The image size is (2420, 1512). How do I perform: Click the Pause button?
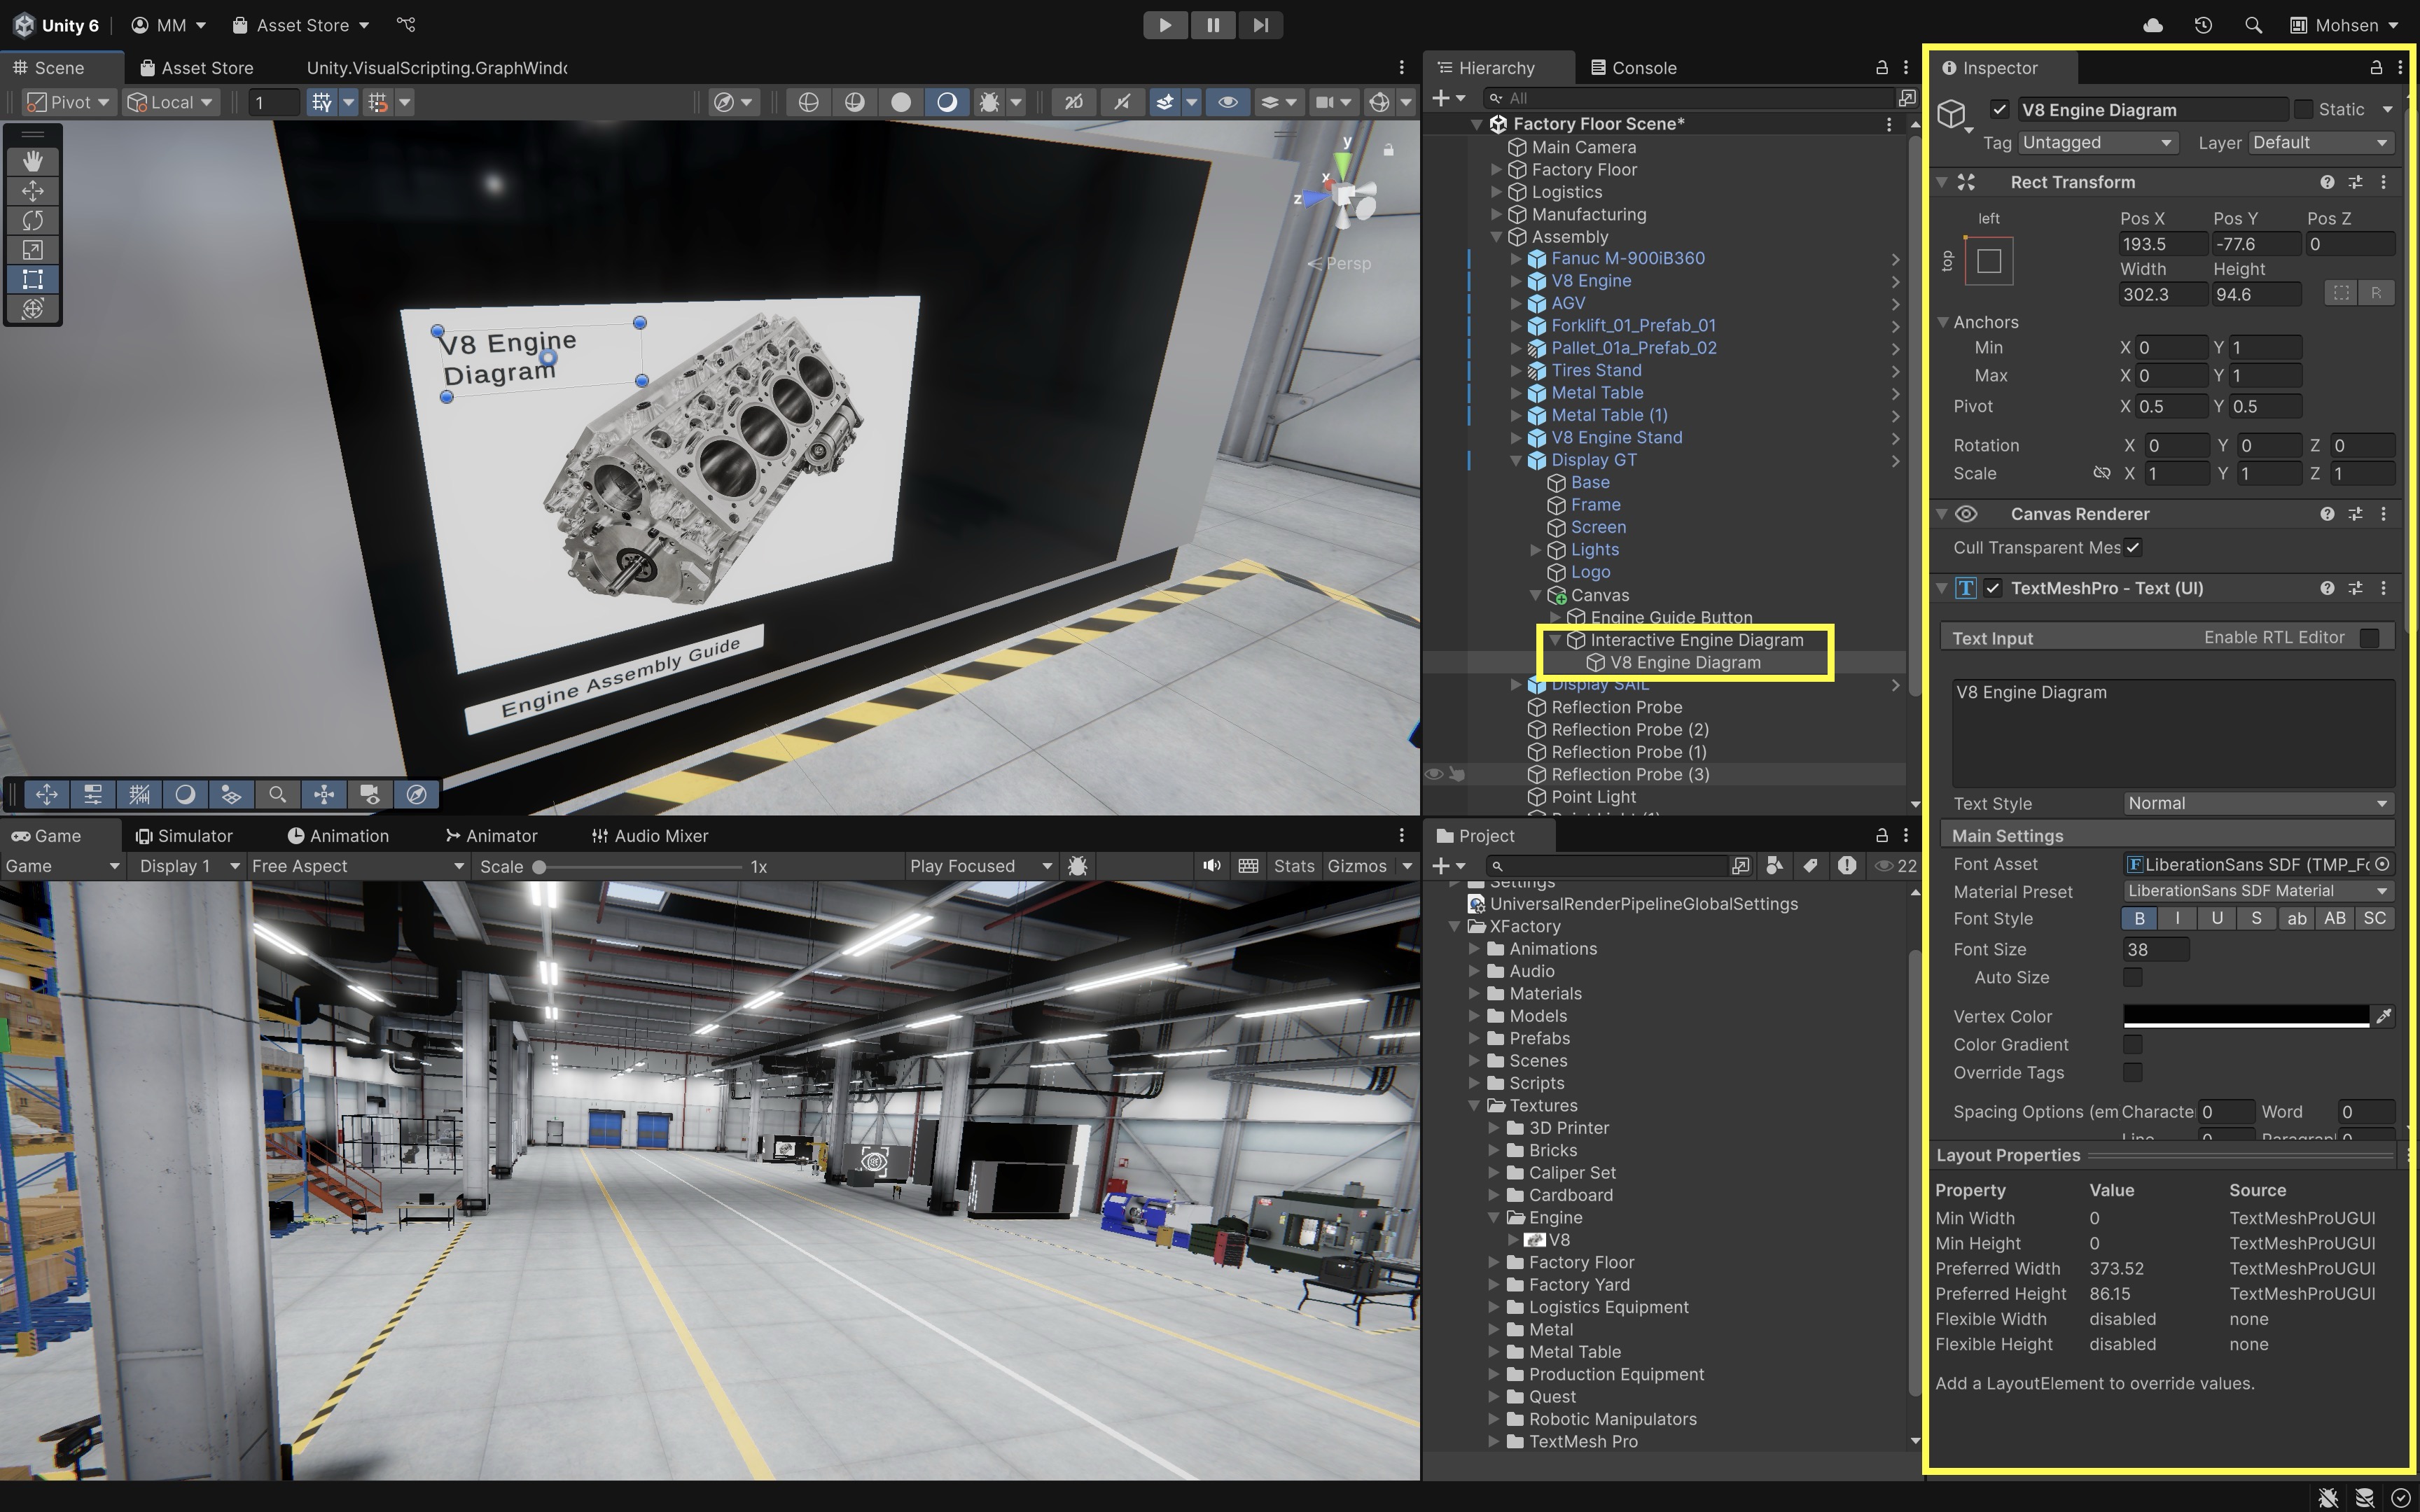(x=1212, y=25)
